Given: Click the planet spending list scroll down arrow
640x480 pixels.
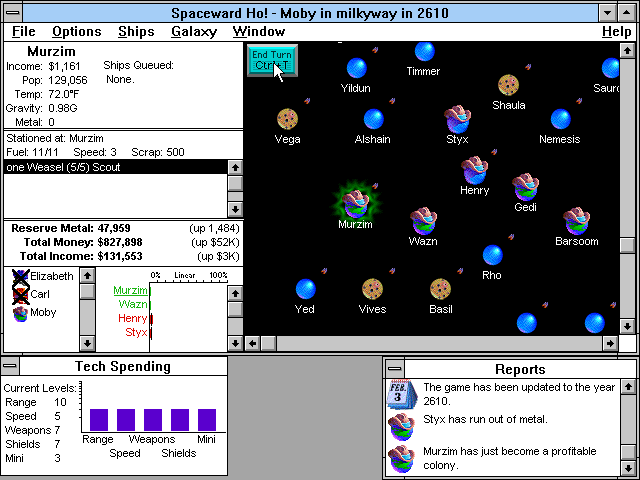Looking at the screenshot, I should 235,343.
